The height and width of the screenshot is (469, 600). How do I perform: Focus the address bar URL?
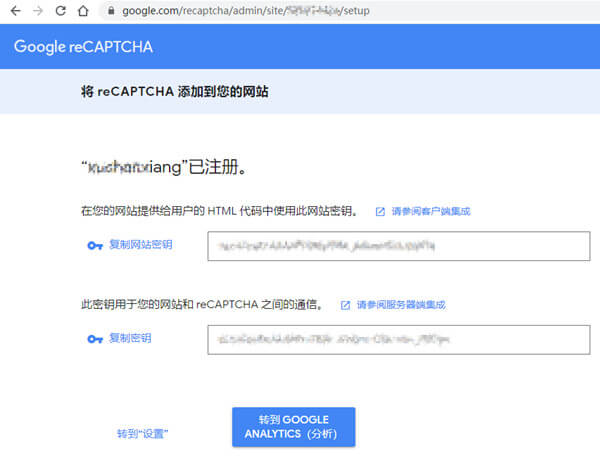[246, 11]
